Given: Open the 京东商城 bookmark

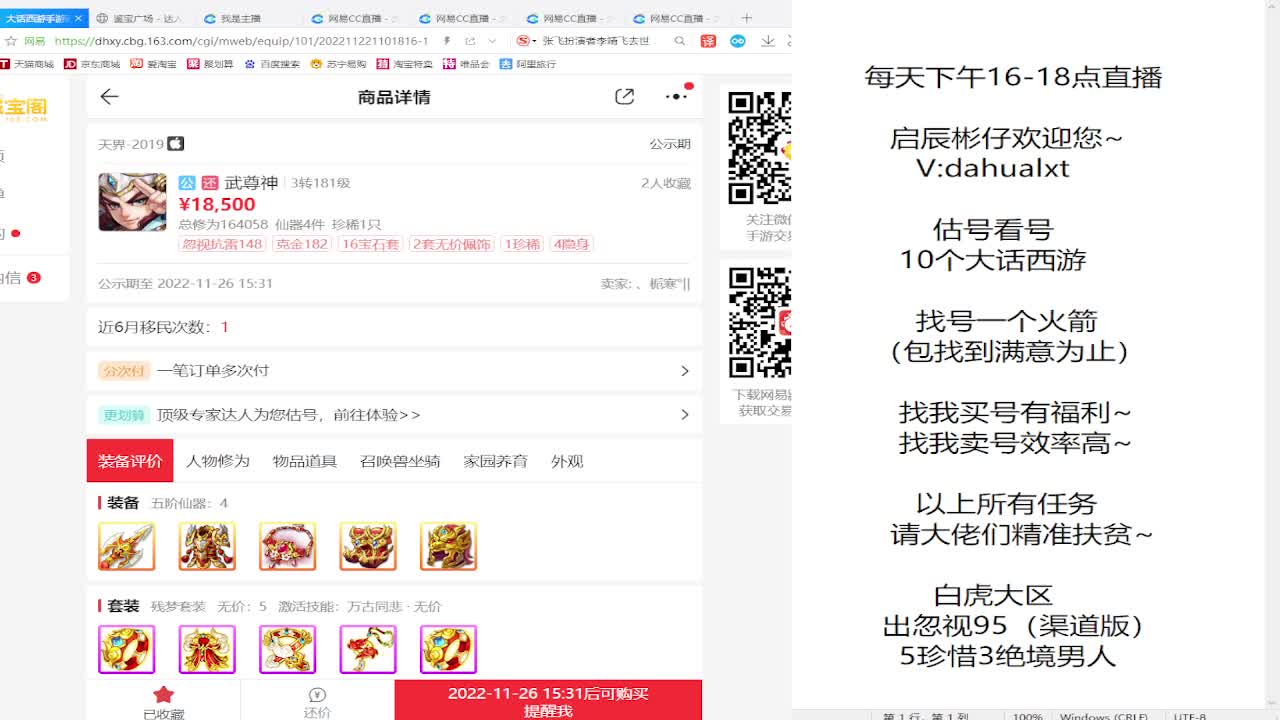Looking at the screenshot, I should pos(91,64).
